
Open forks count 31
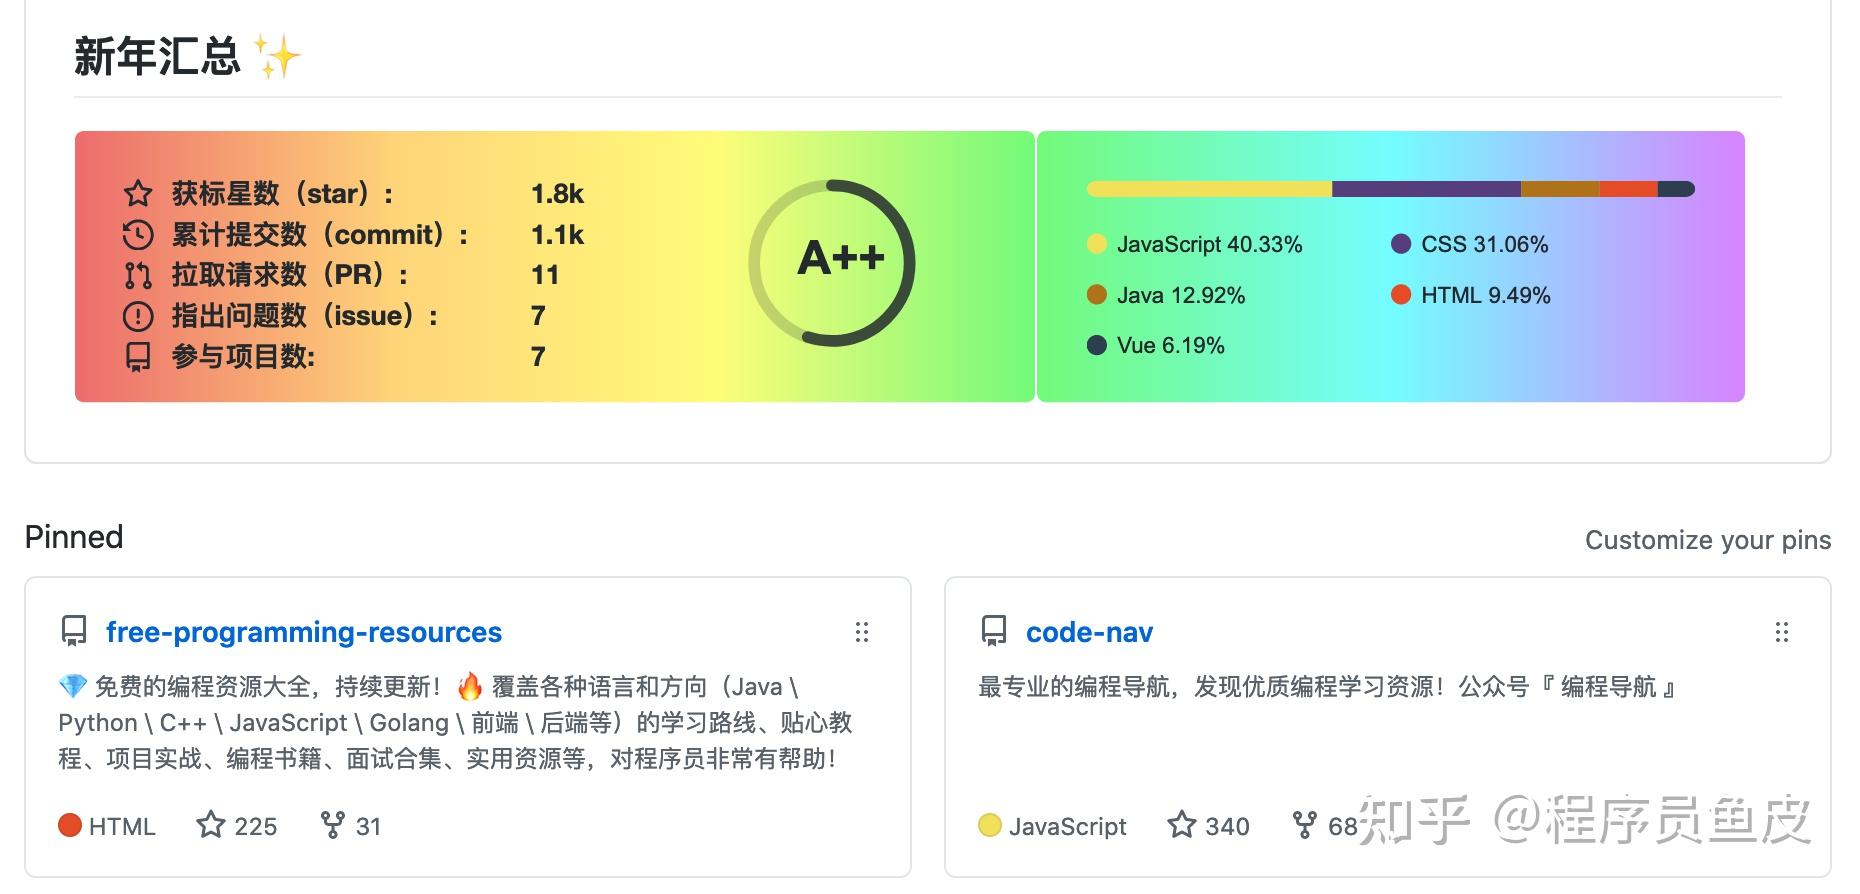368,826
